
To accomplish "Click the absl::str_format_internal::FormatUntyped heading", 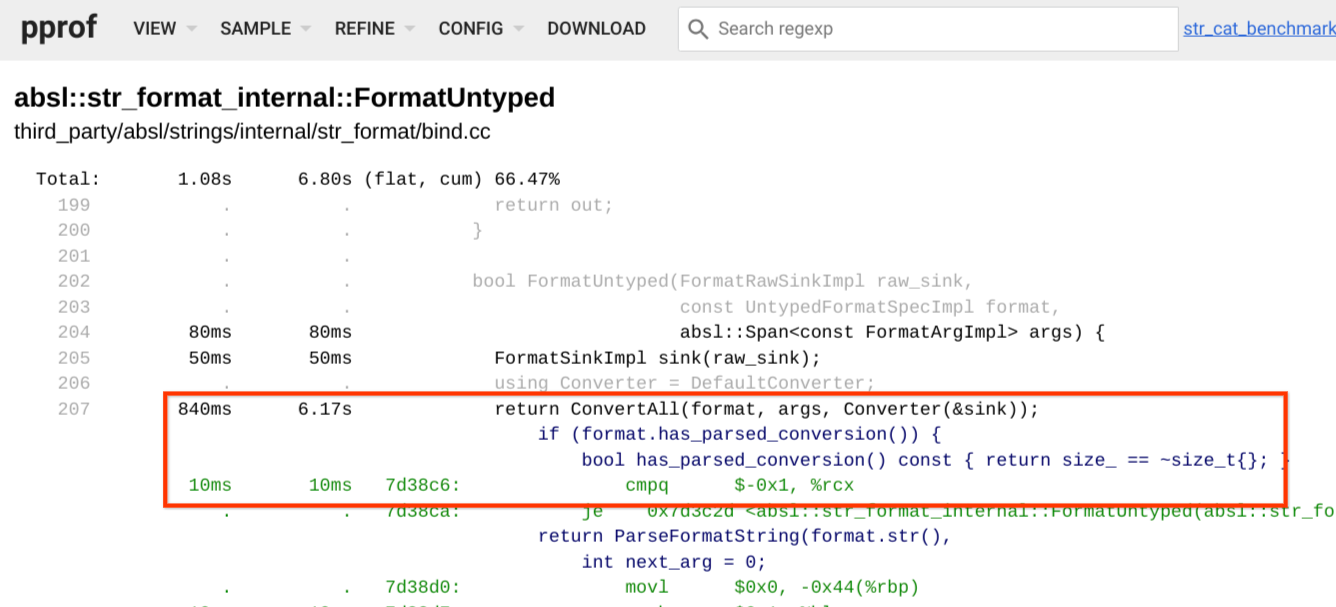I will click(284, 98).
